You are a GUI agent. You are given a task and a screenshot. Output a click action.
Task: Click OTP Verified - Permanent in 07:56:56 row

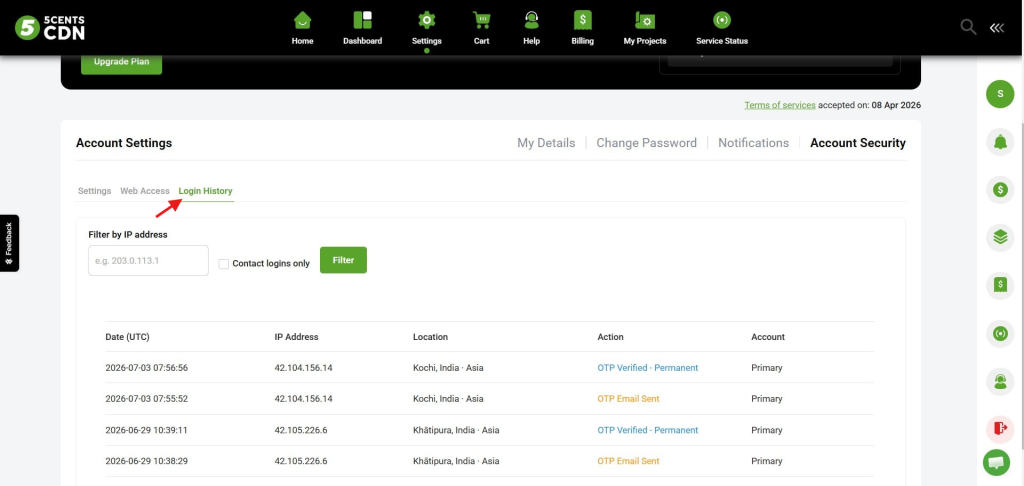(648, 368)
